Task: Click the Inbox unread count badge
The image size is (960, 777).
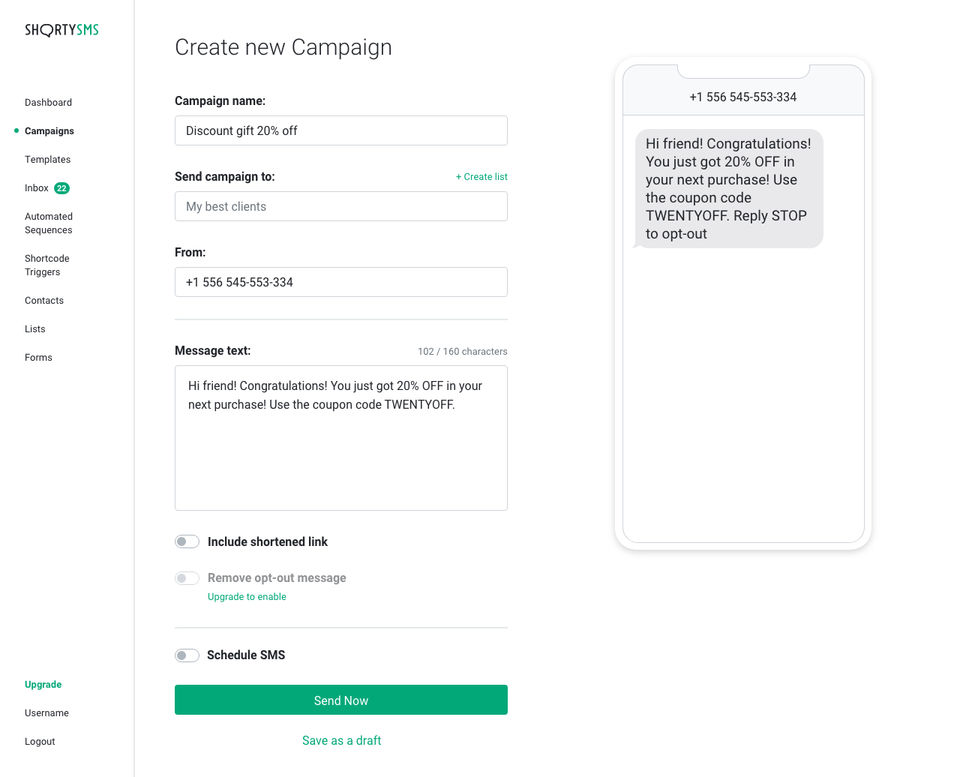Action: tap(62, 188)
